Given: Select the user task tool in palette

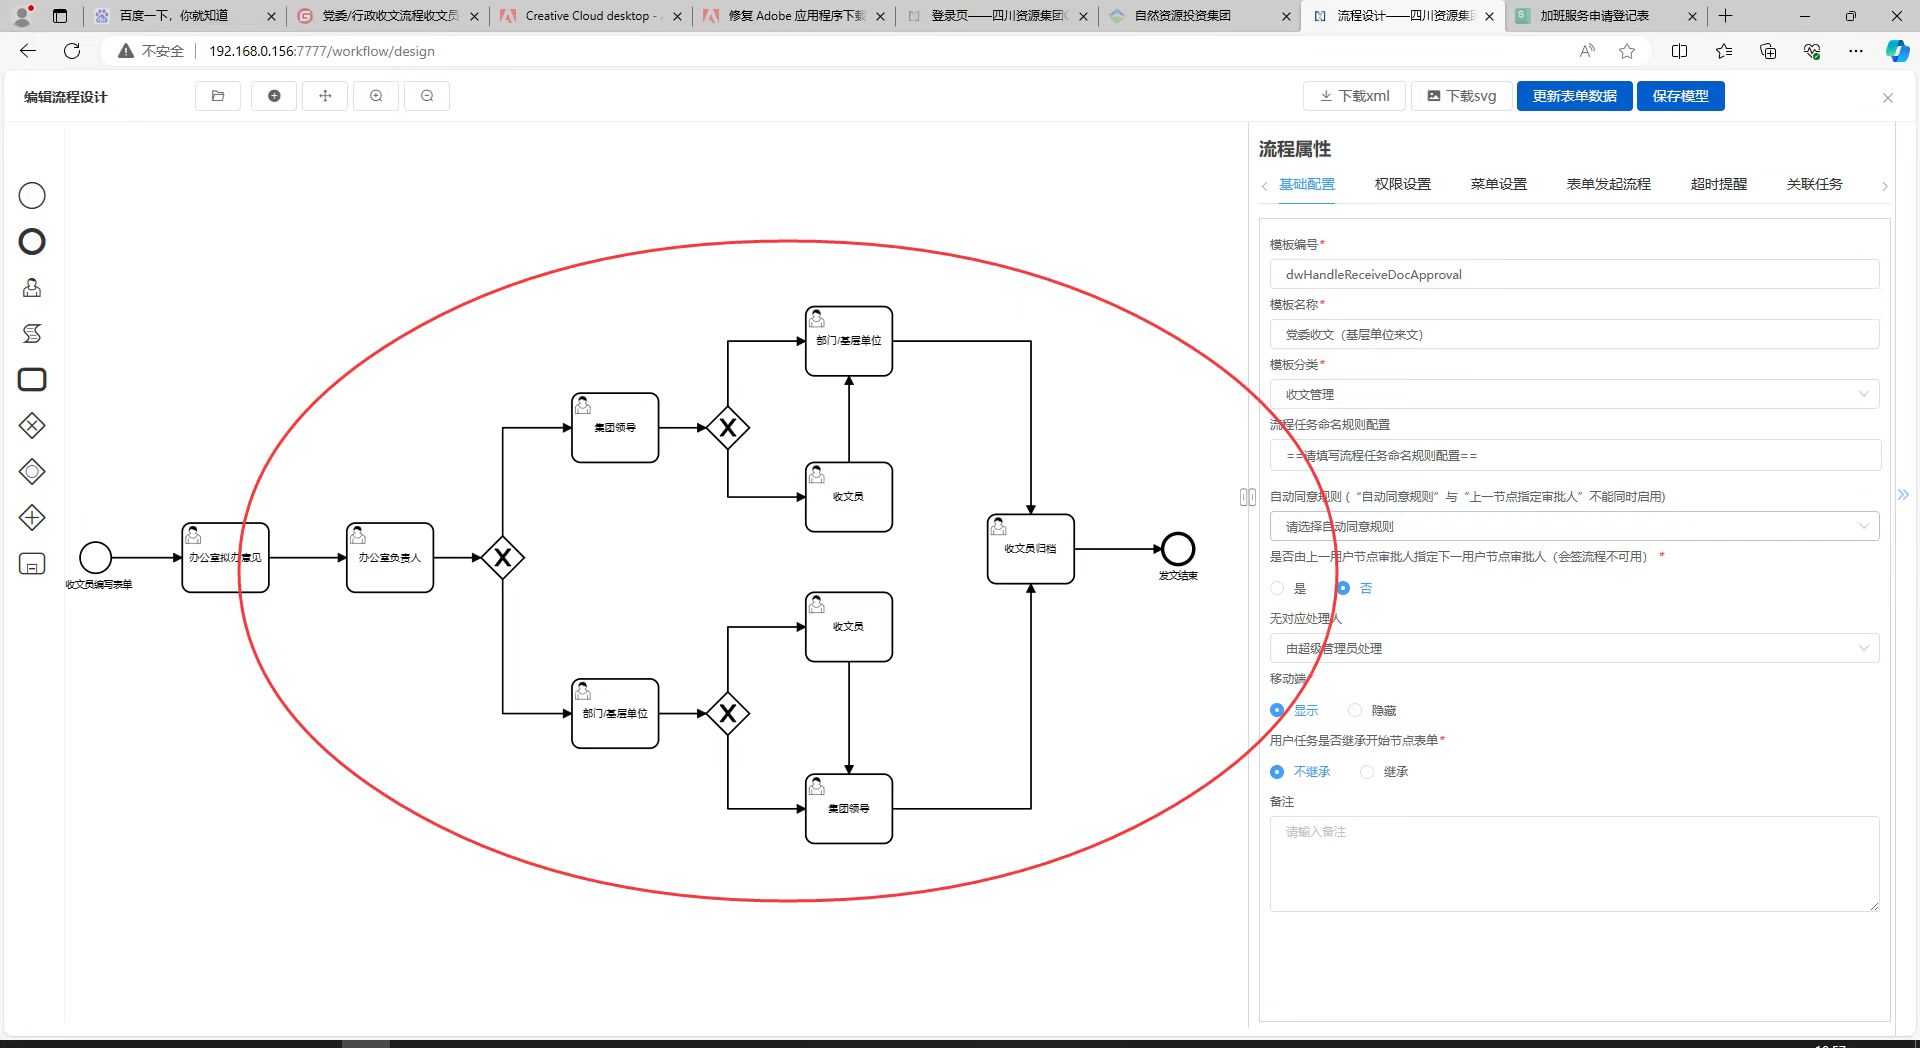Looking at the screenshot, I should pos(32,288).
